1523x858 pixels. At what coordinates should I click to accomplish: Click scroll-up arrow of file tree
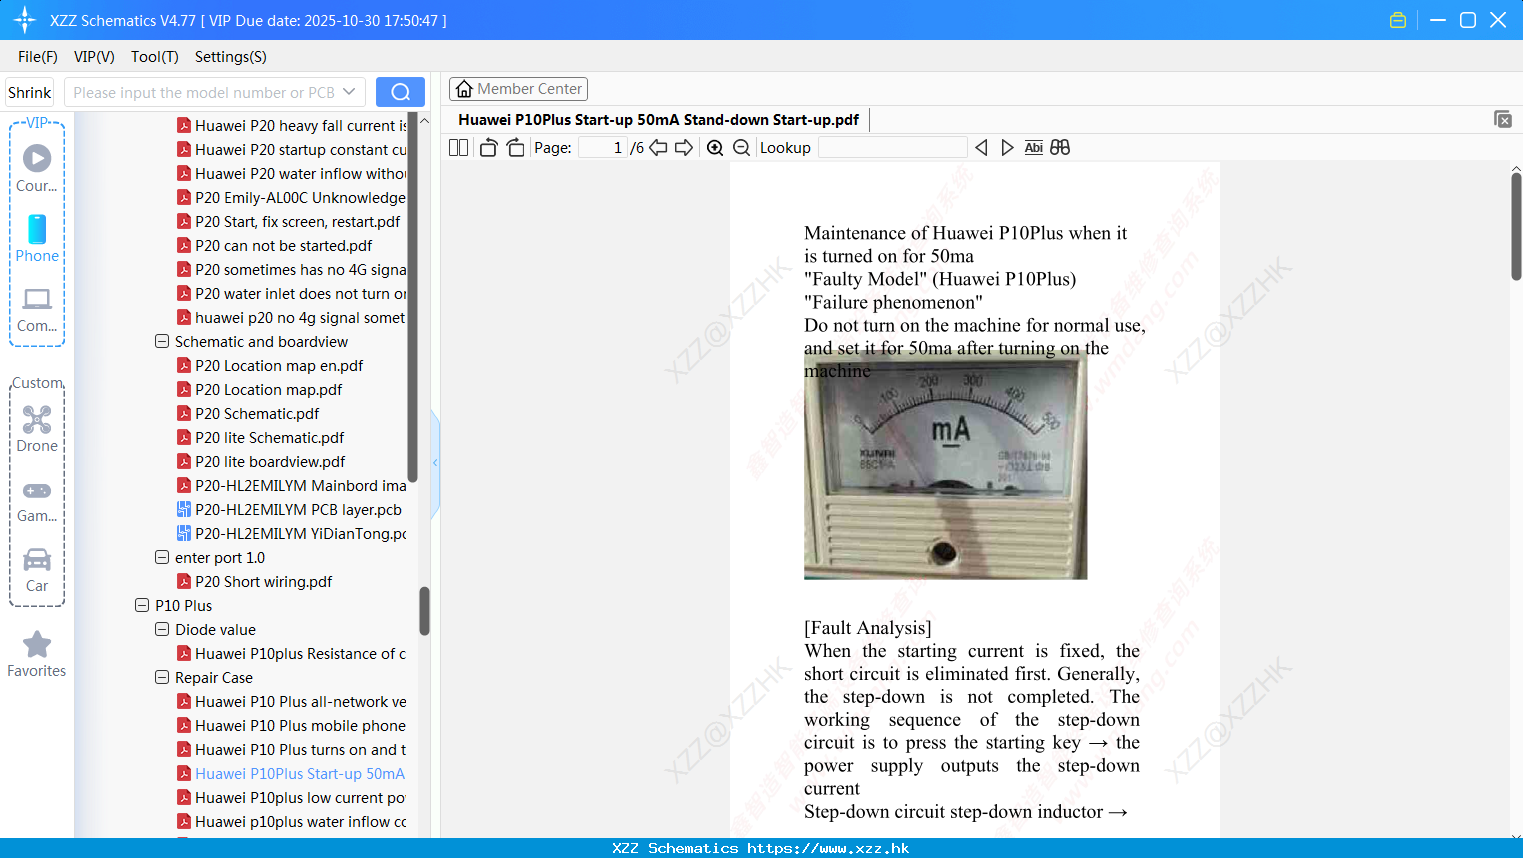coord(424,121)
